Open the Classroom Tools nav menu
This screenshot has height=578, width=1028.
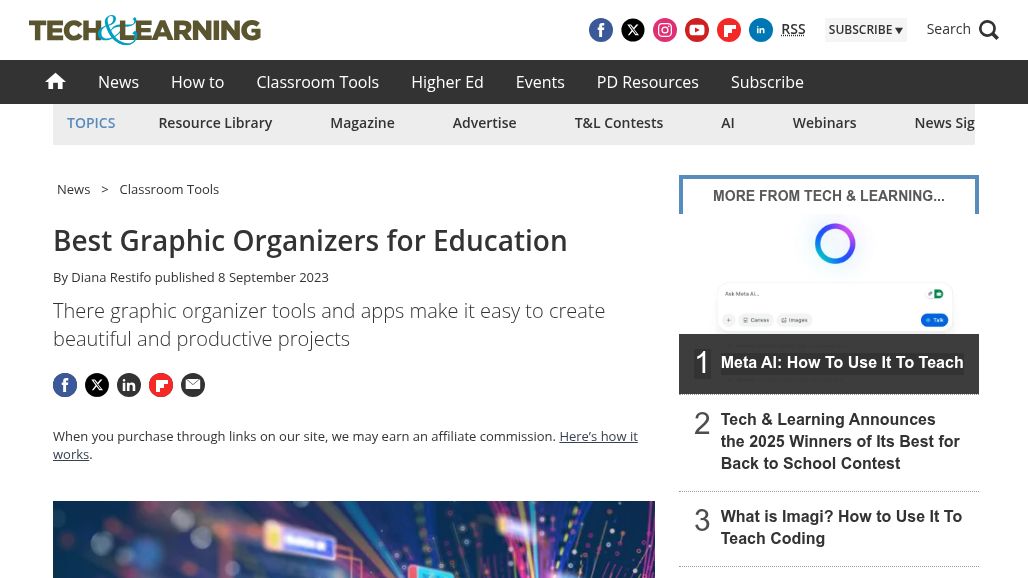[x=317, y=82]
